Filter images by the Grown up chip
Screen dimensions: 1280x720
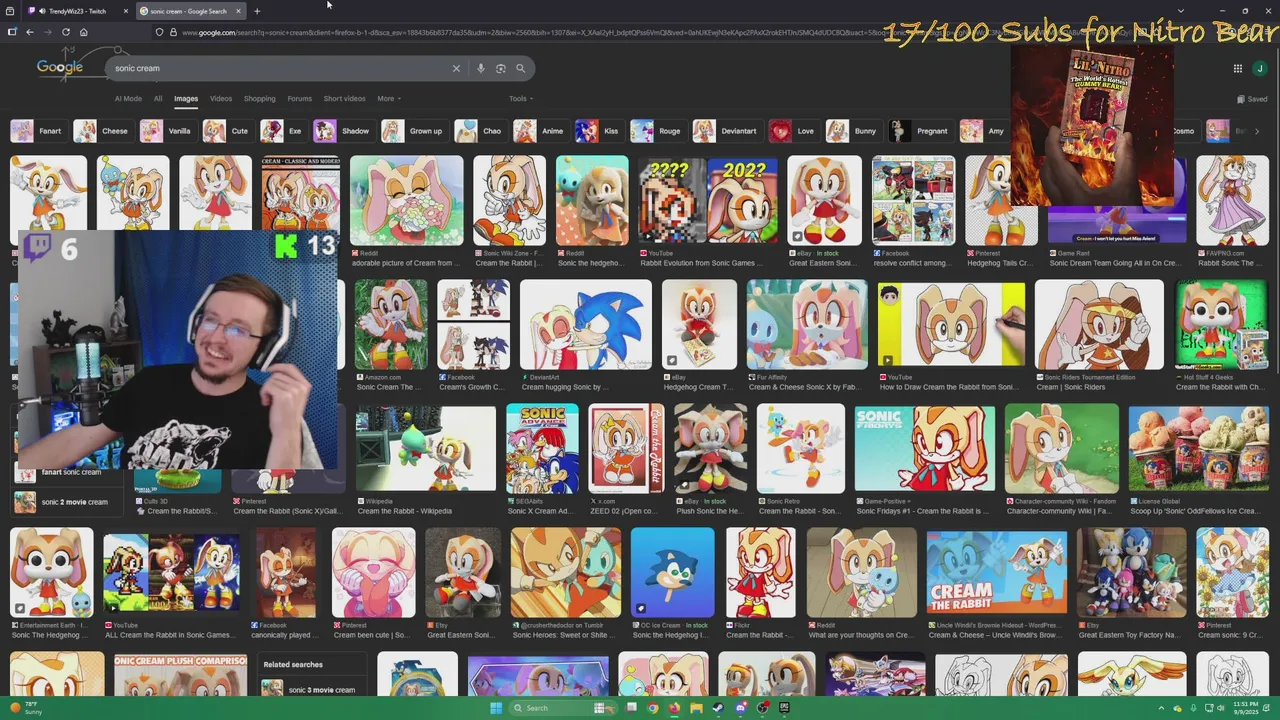click(413, 131)
